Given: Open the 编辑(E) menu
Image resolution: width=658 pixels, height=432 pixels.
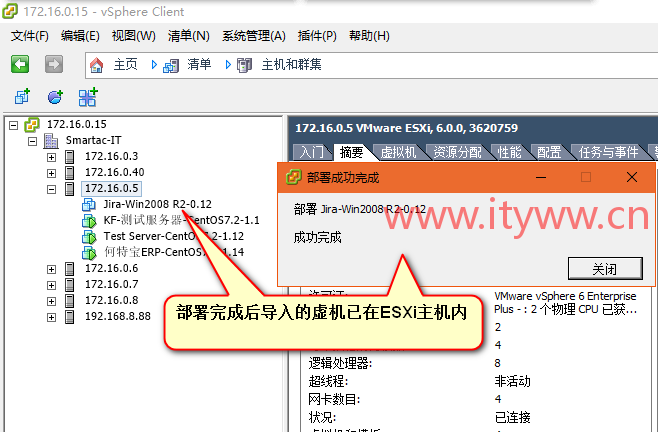Looking at the screenshot, I should pyautogui.click(x=80, y=36).
